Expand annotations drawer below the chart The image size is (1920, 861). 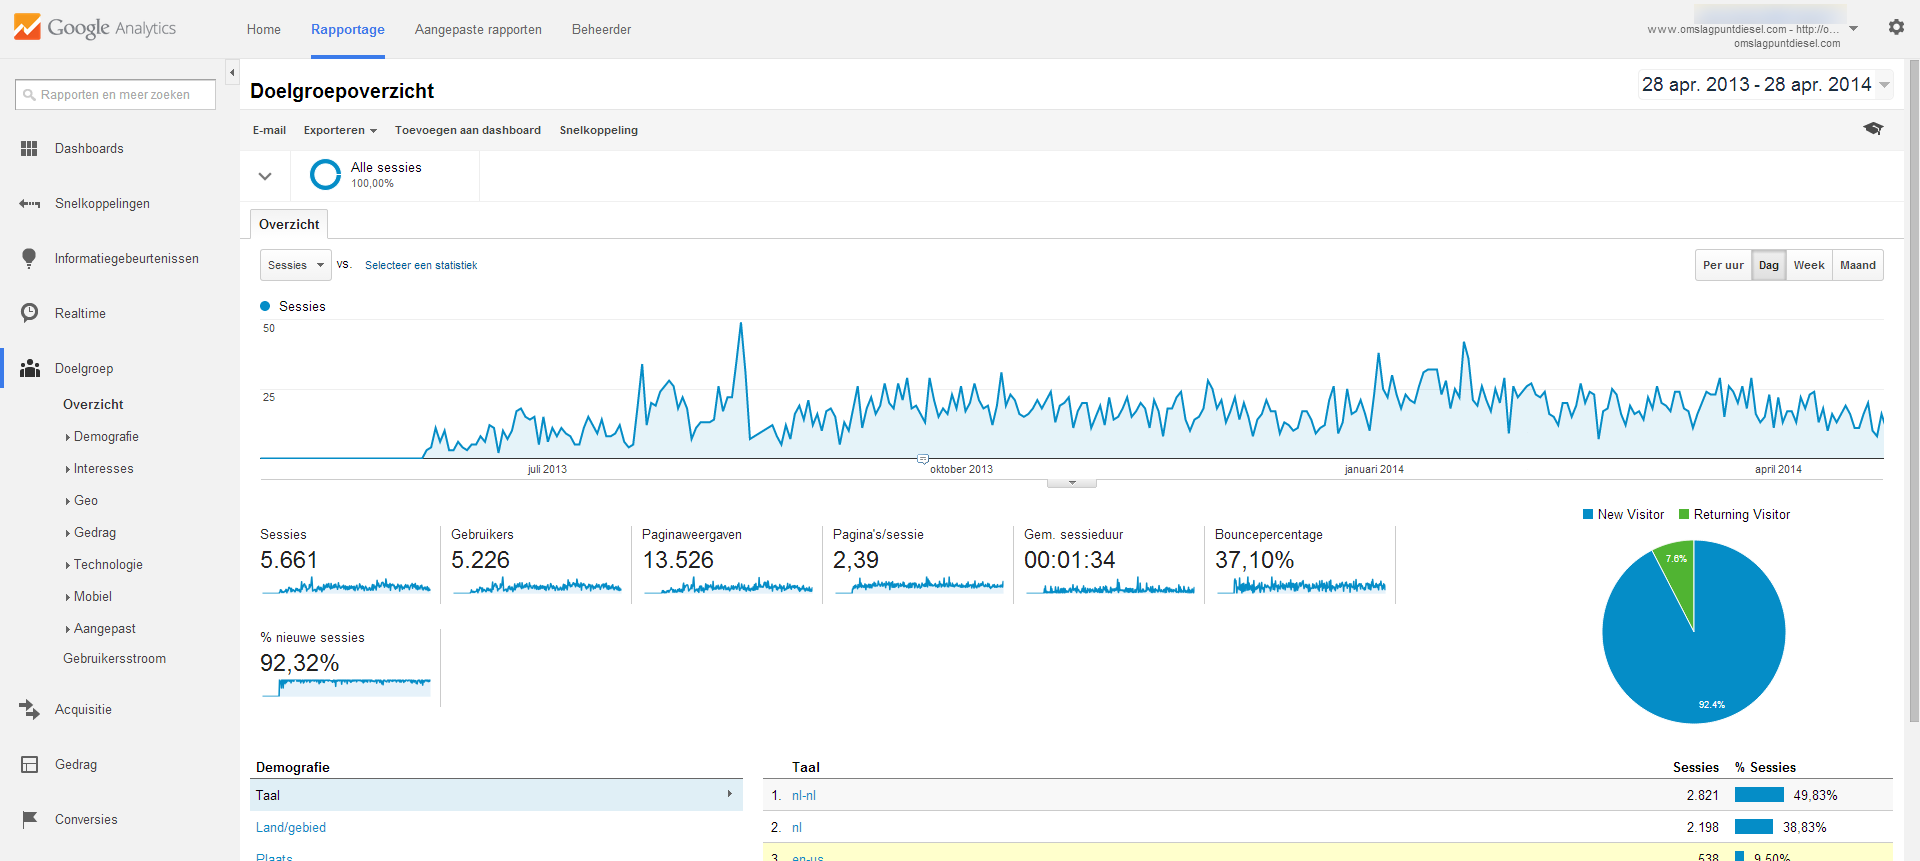[1072, 483]
